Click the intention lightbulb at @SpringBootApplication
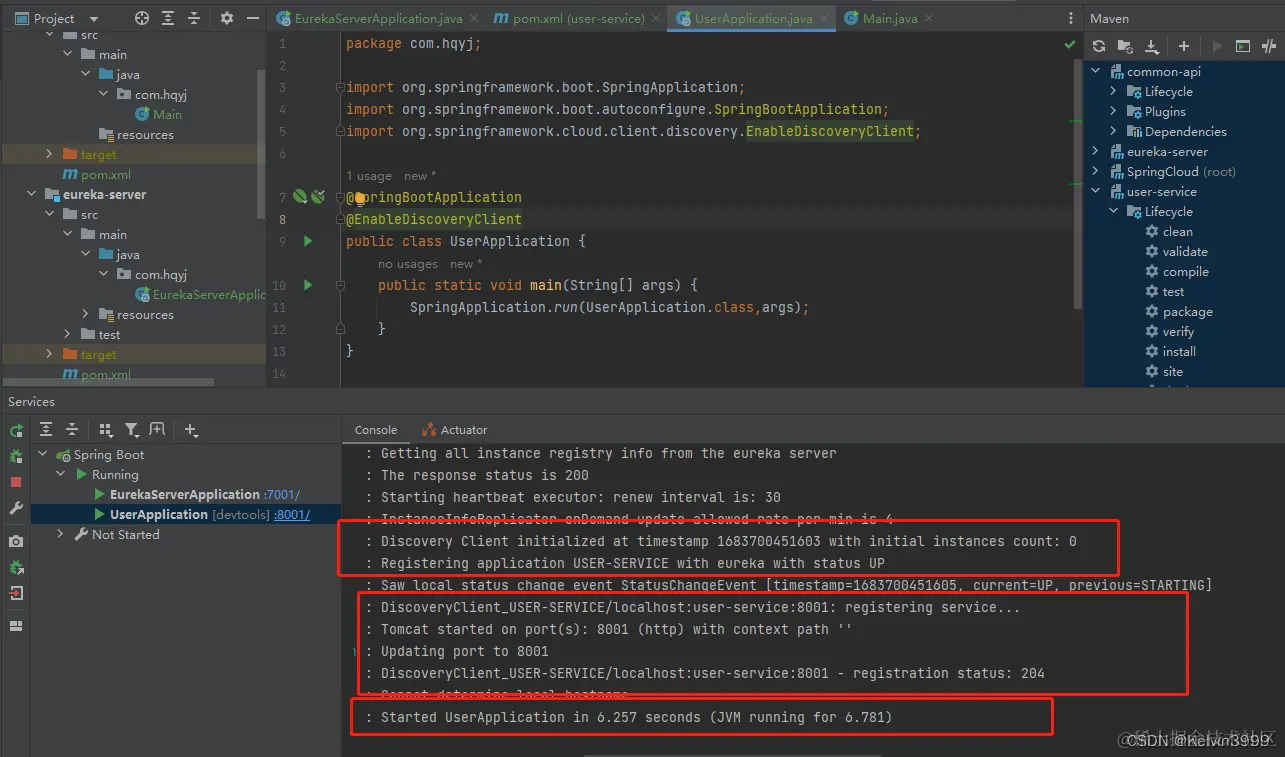The width and height of the screenshot is (1285, 757). click(x=361, y=198)
